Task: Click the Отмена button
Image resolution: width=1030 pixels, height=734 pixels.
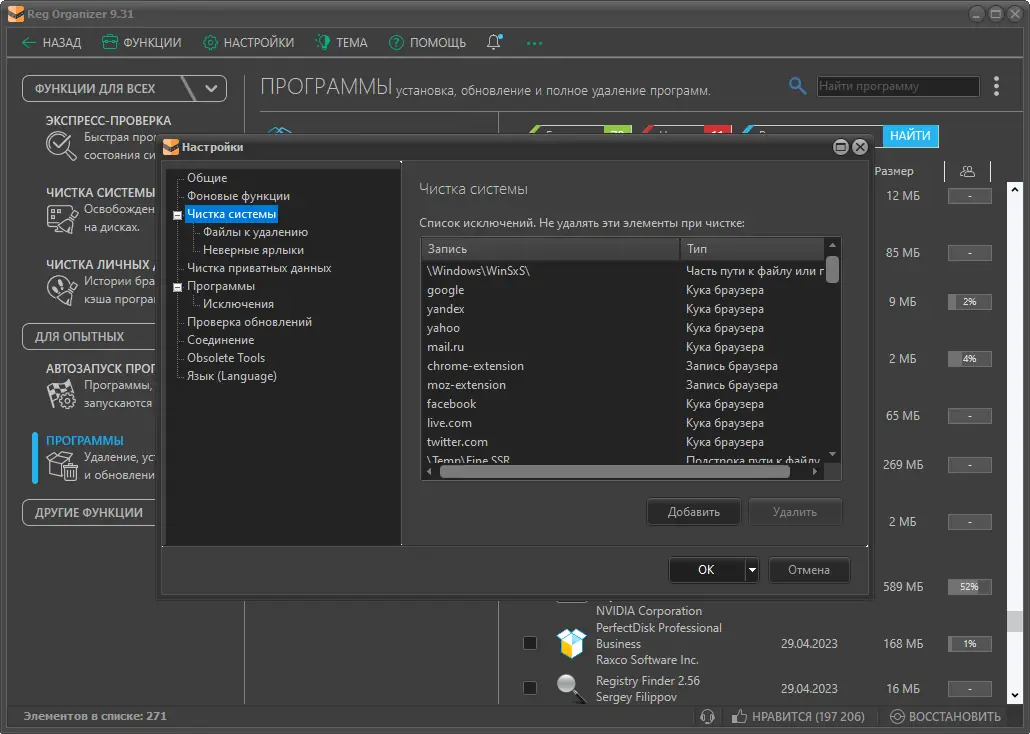Action: (x=809, y=570)
